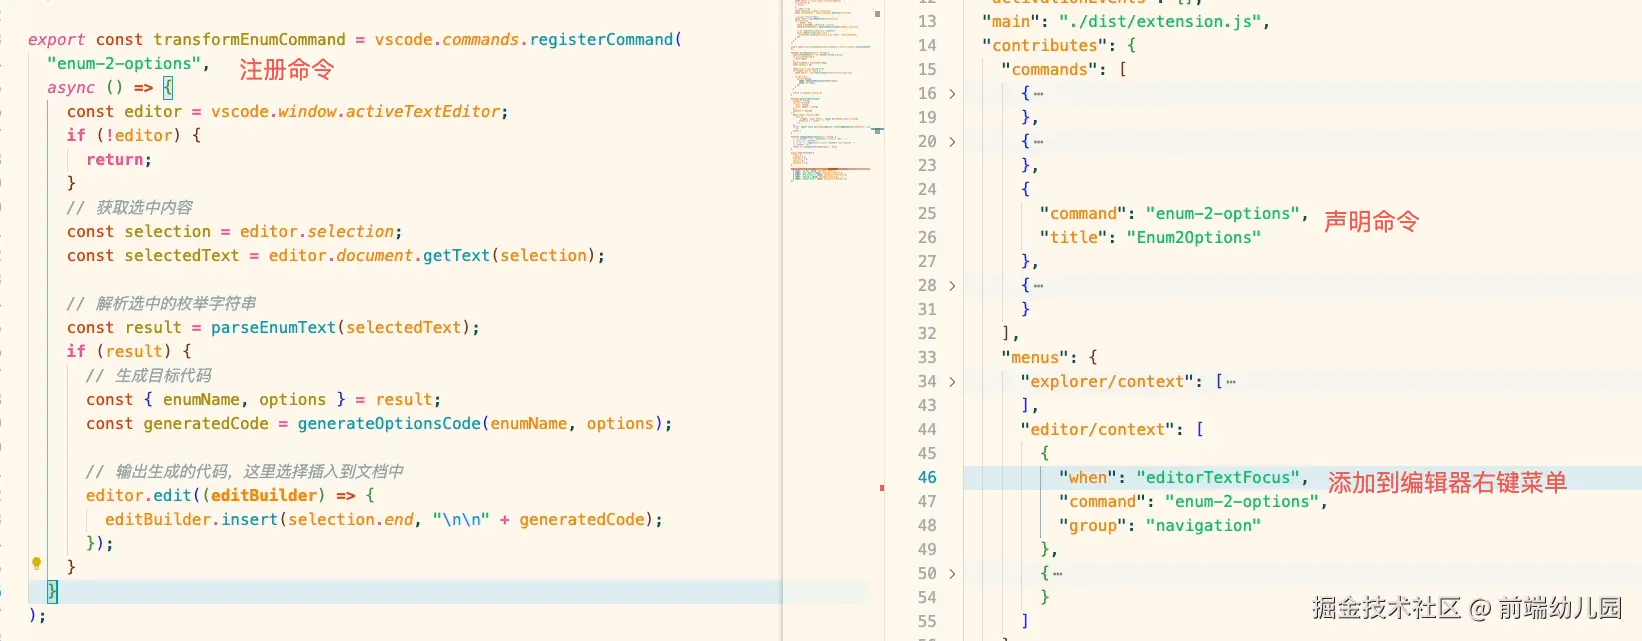Viewport: 1642px width, 641px height.
Task: Click the parseEnumText function call
Action: (273, 327)
